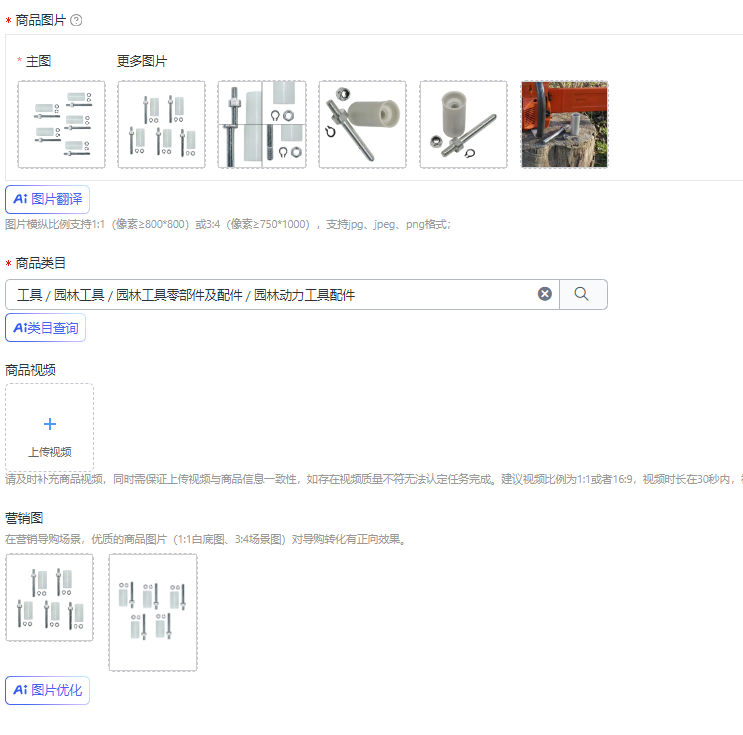Screen dimensions: 743x735
Task: Click the 上传视频 upload box
Action: (50, 427)
